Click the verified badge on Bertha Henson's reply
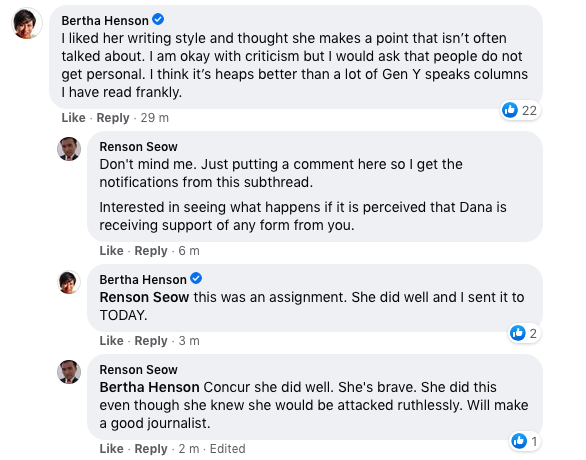 196,278
